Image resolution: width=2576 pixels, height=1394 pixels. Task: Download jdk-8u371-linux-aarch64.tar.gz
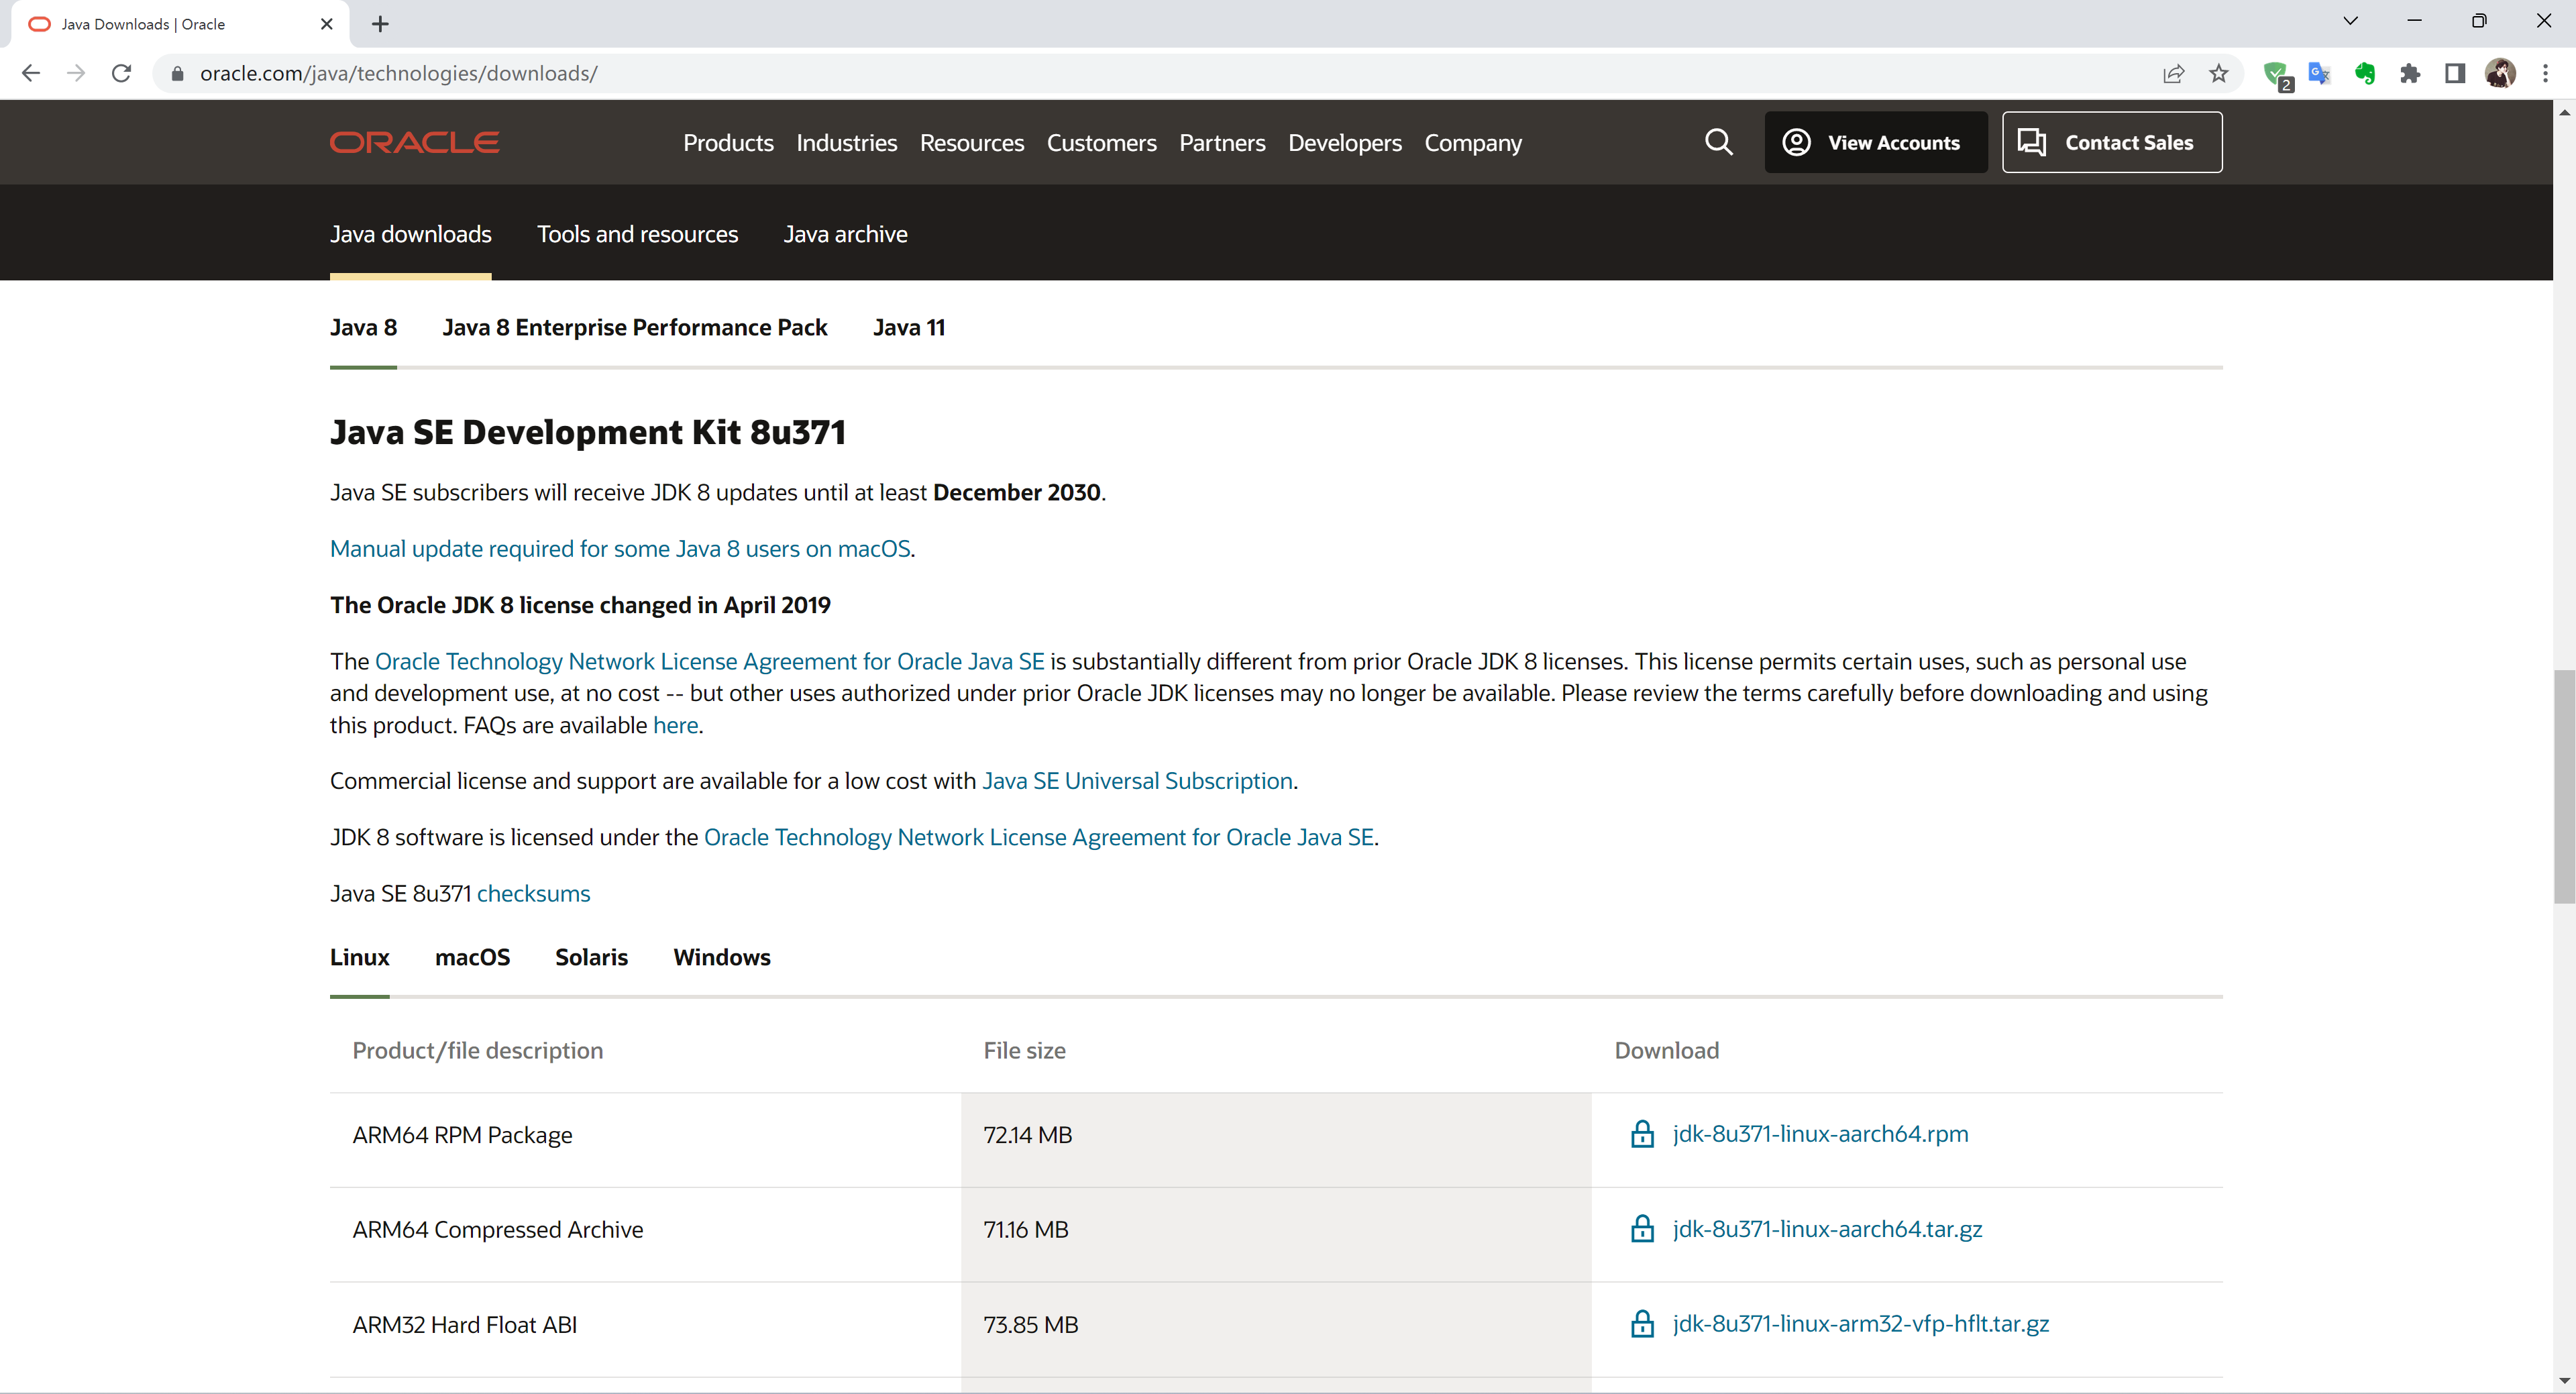(x=1827, y=1229)
